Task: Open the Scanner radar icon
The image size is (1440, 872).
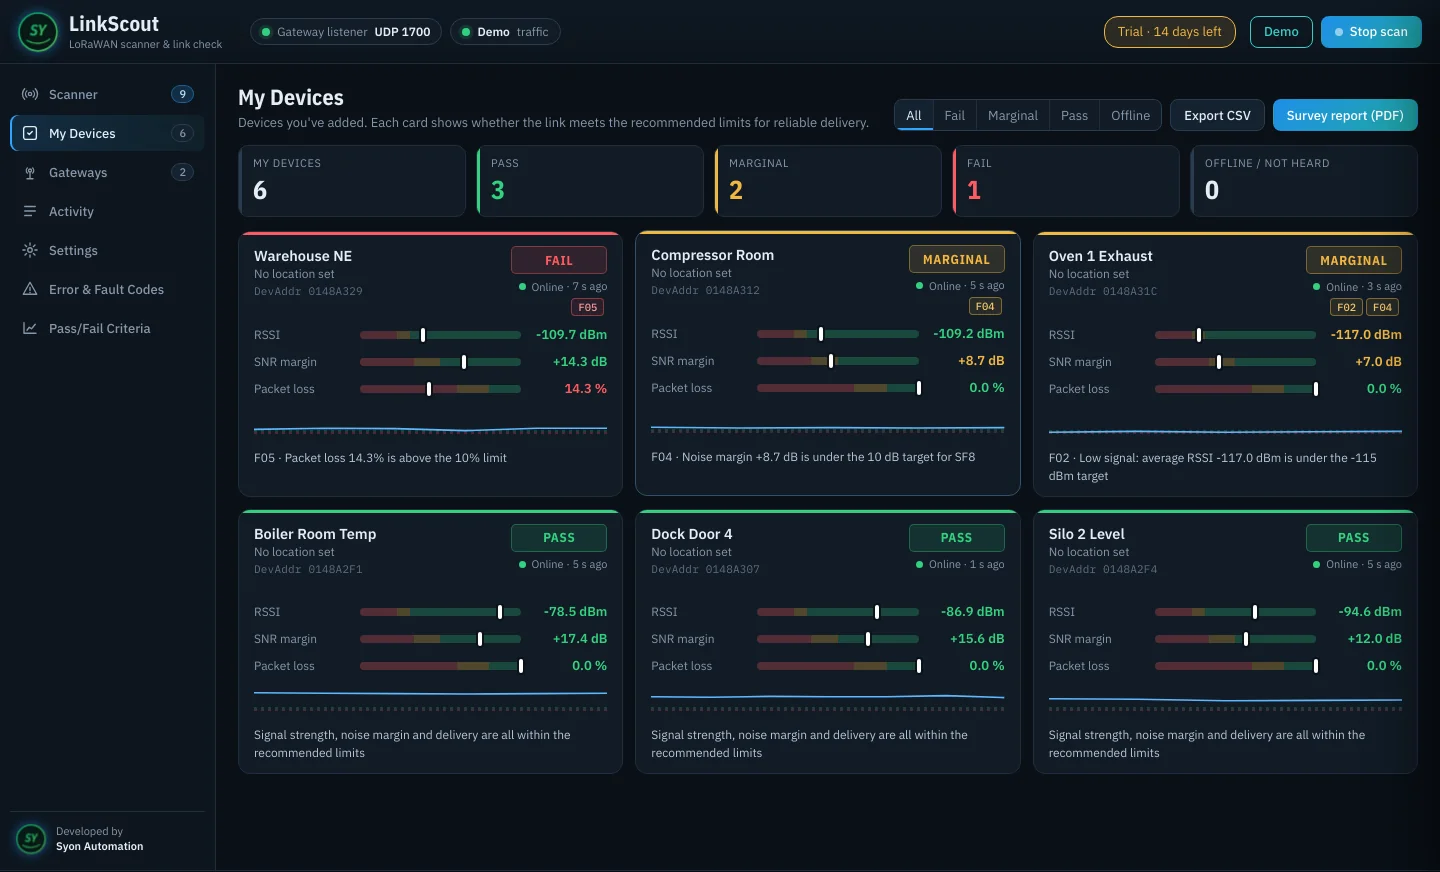Action: pos(30,94)
